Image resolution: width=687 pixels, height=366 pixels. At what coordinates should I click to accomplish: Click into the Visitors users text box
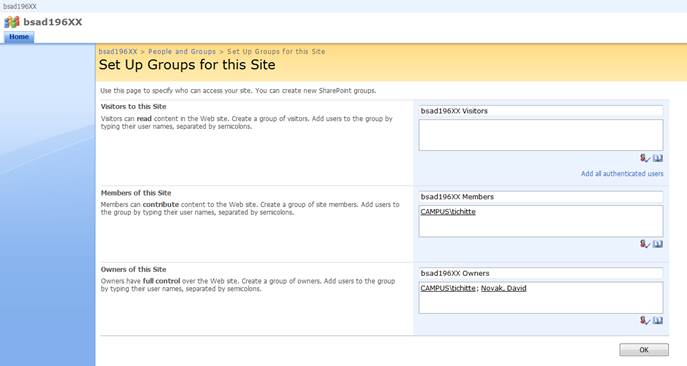pos(541,135)
